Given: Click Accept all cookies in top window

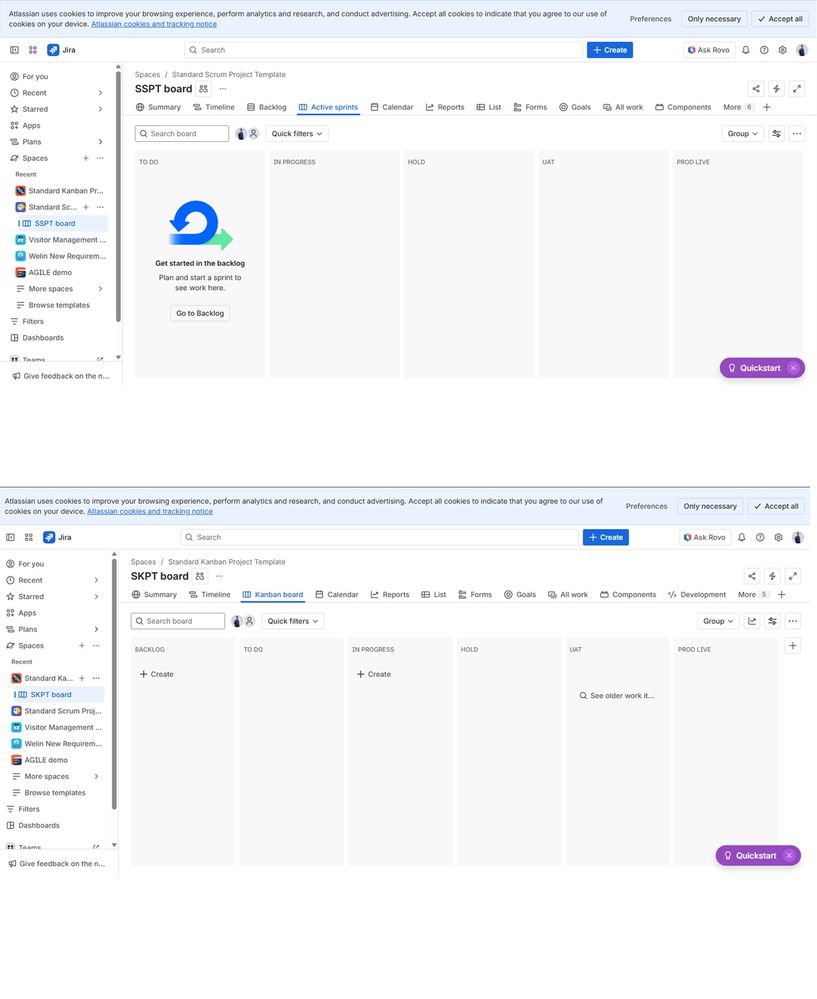Looking at the screenshot, I should pos(780,19).
